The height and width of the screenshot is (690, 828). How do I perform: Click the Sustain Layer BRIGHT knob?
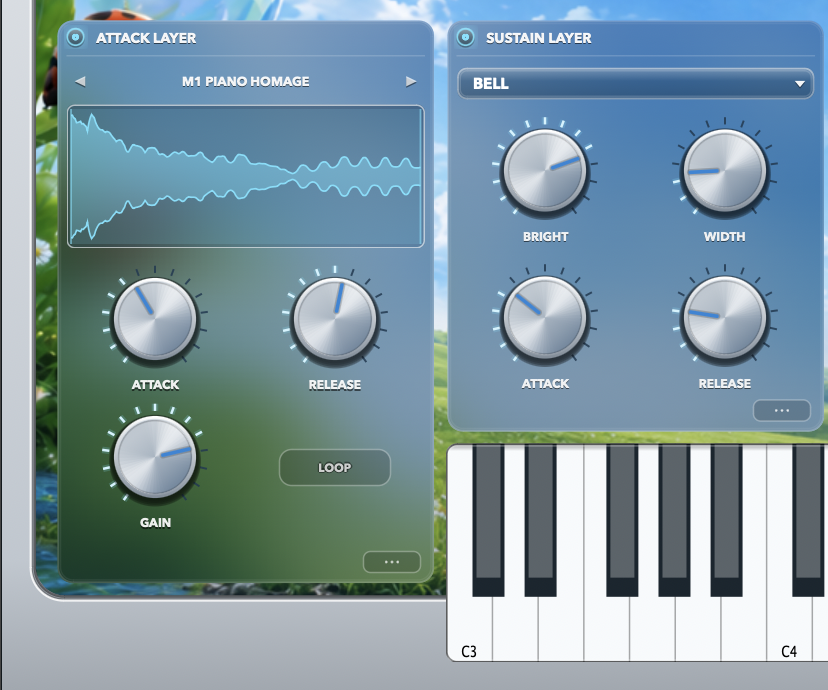(545, 171)
